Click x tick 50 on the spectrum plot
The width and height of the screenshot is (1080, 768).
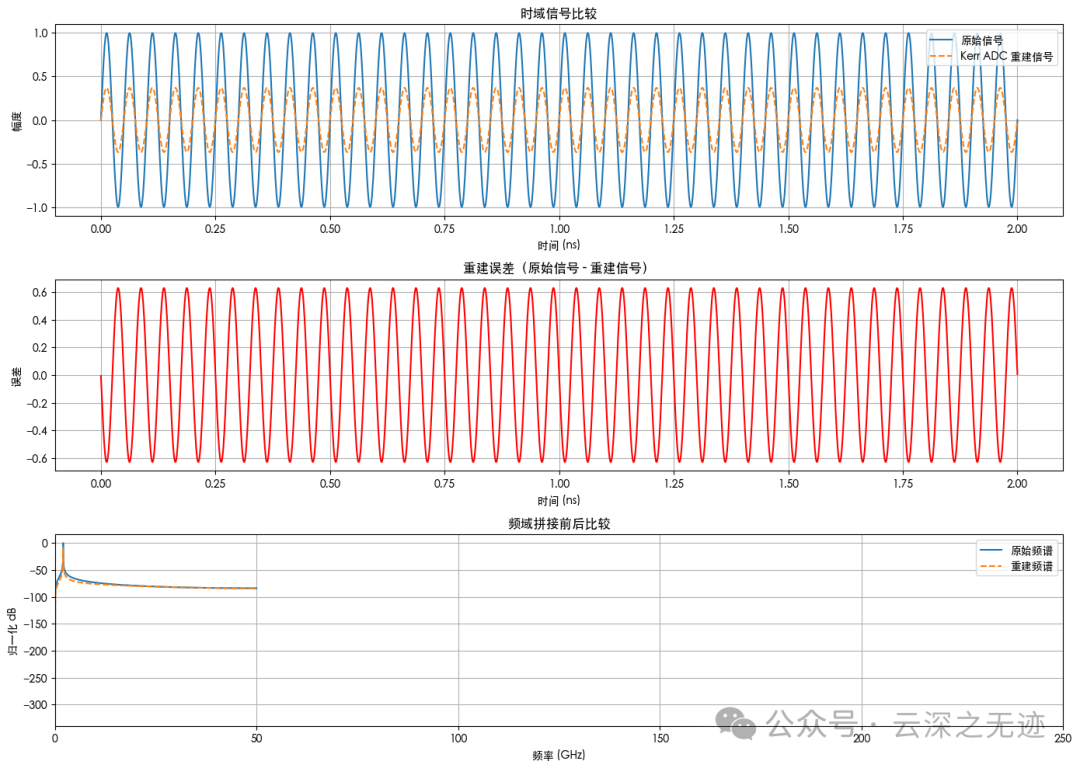point(256,738)
